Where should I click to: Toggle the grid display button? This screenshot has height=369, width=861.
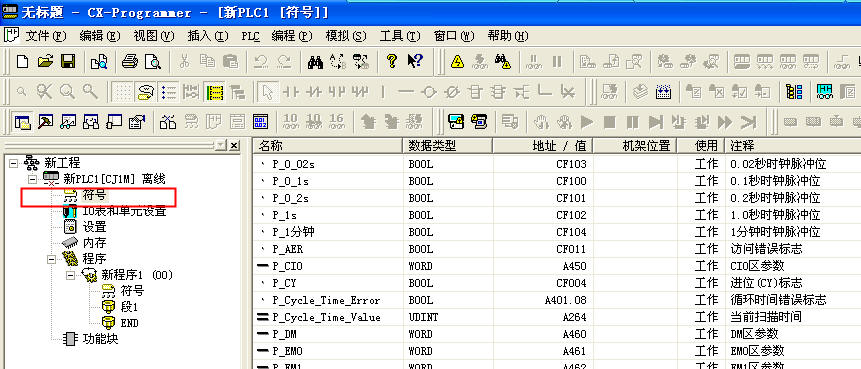(122, 92)
